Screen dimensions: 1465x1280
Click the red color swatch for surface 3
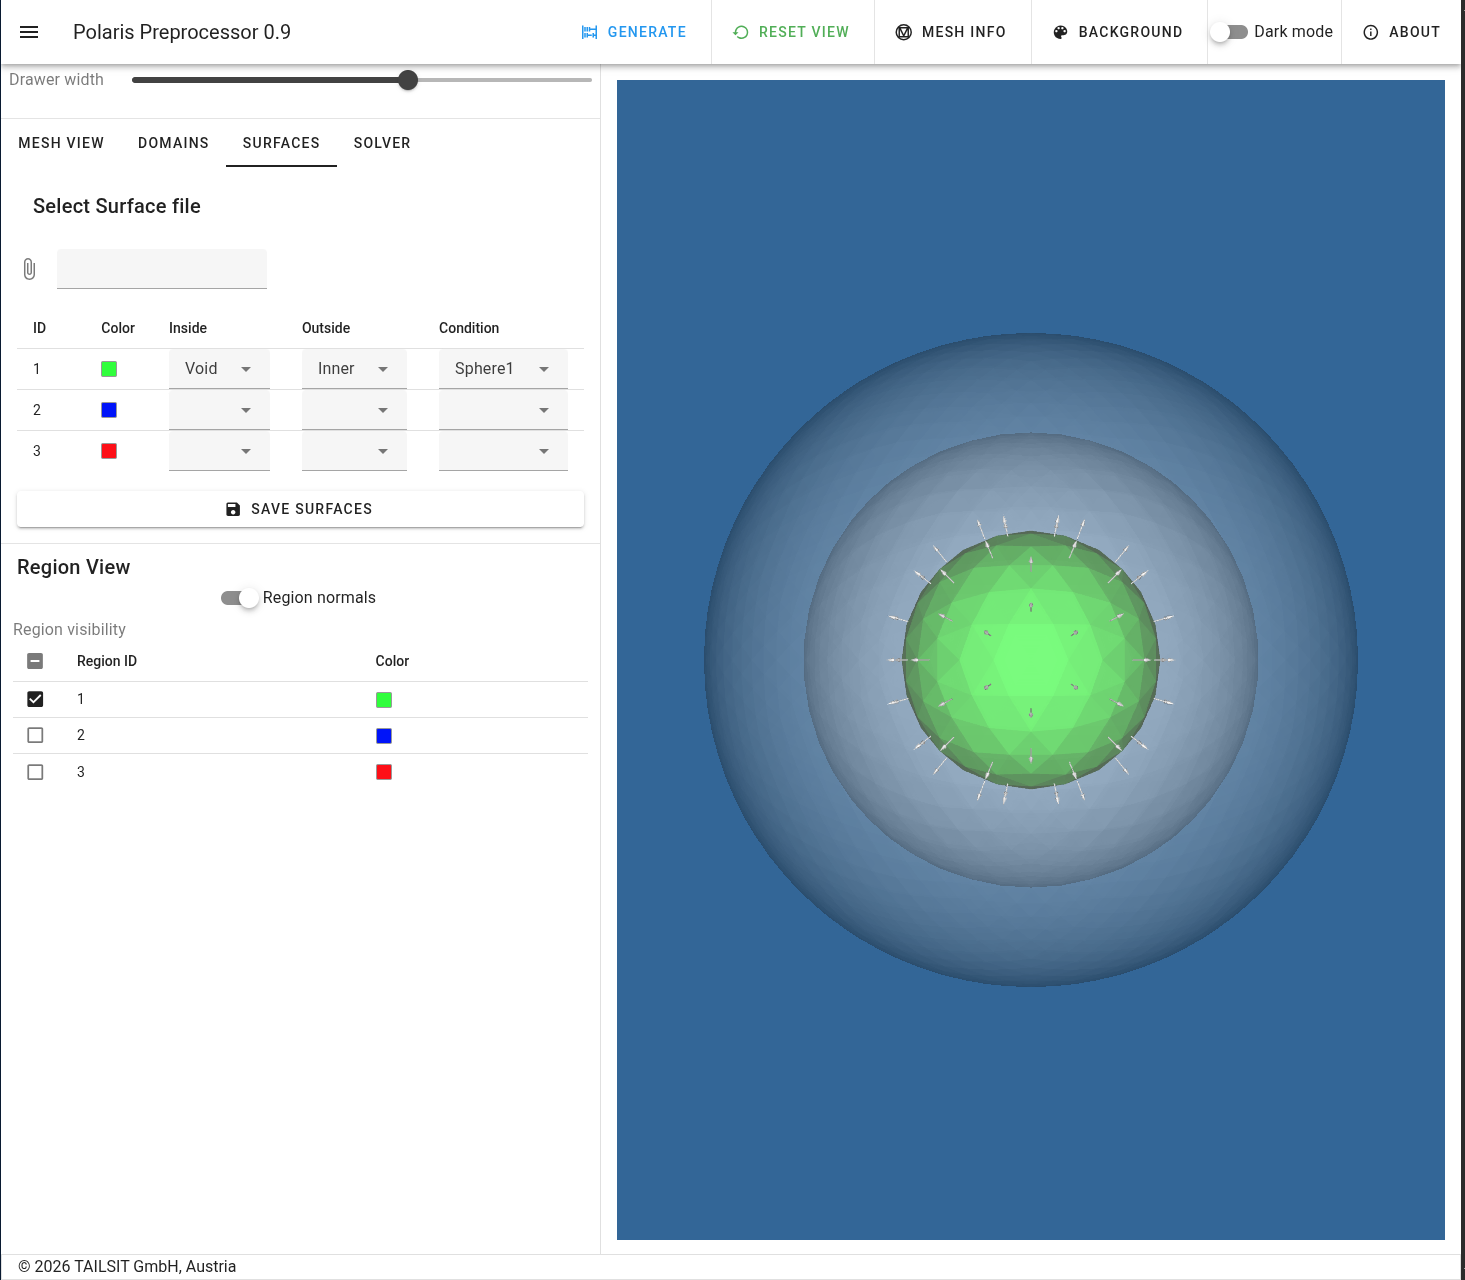[109, 451]
